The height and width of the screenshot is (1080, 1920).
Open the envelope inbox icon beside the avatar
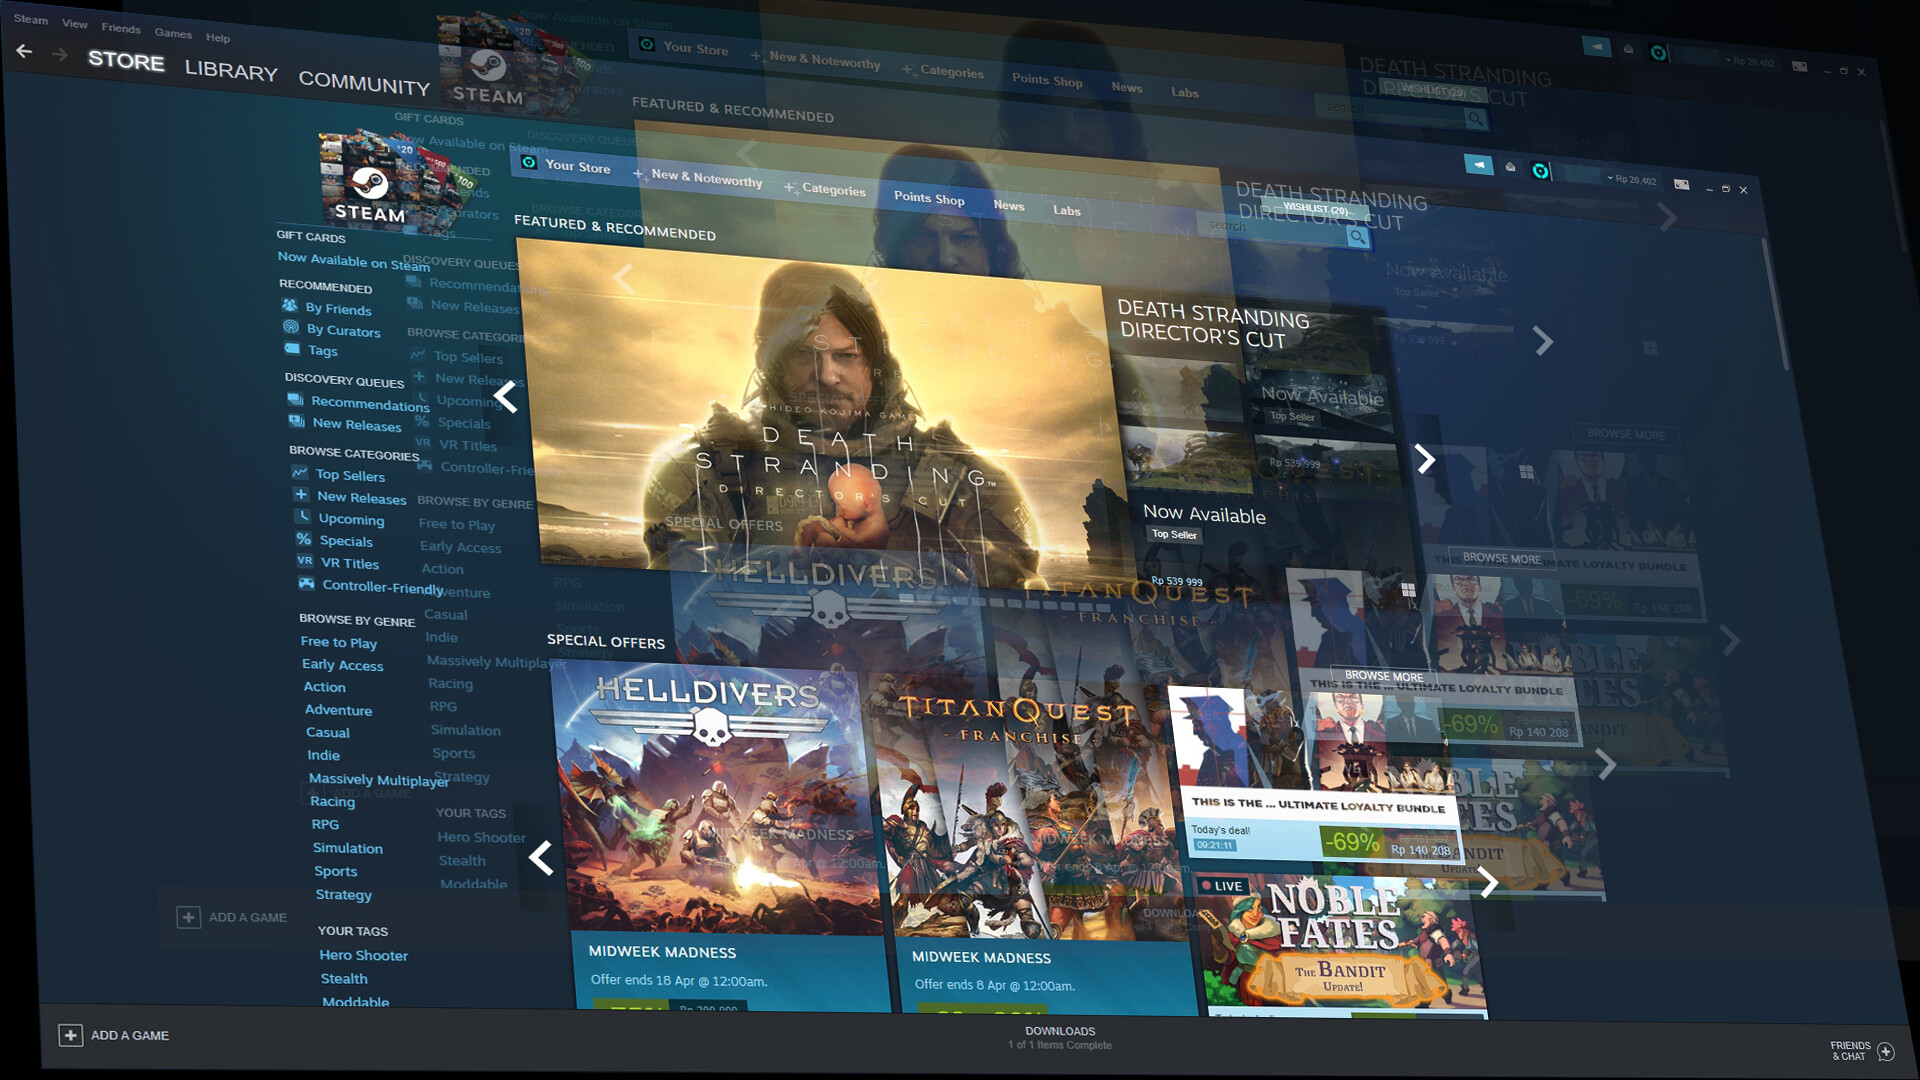coord(1510,167)
